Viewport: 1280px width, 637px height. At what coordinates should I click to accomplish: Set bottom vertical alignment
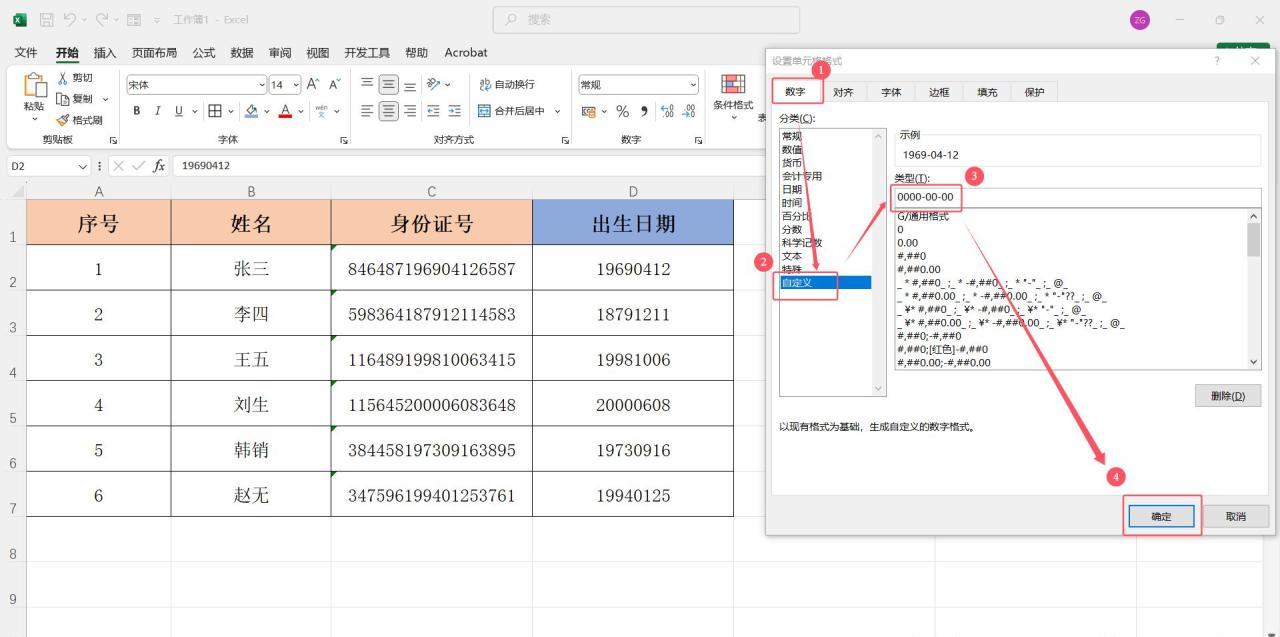(410, 85)
